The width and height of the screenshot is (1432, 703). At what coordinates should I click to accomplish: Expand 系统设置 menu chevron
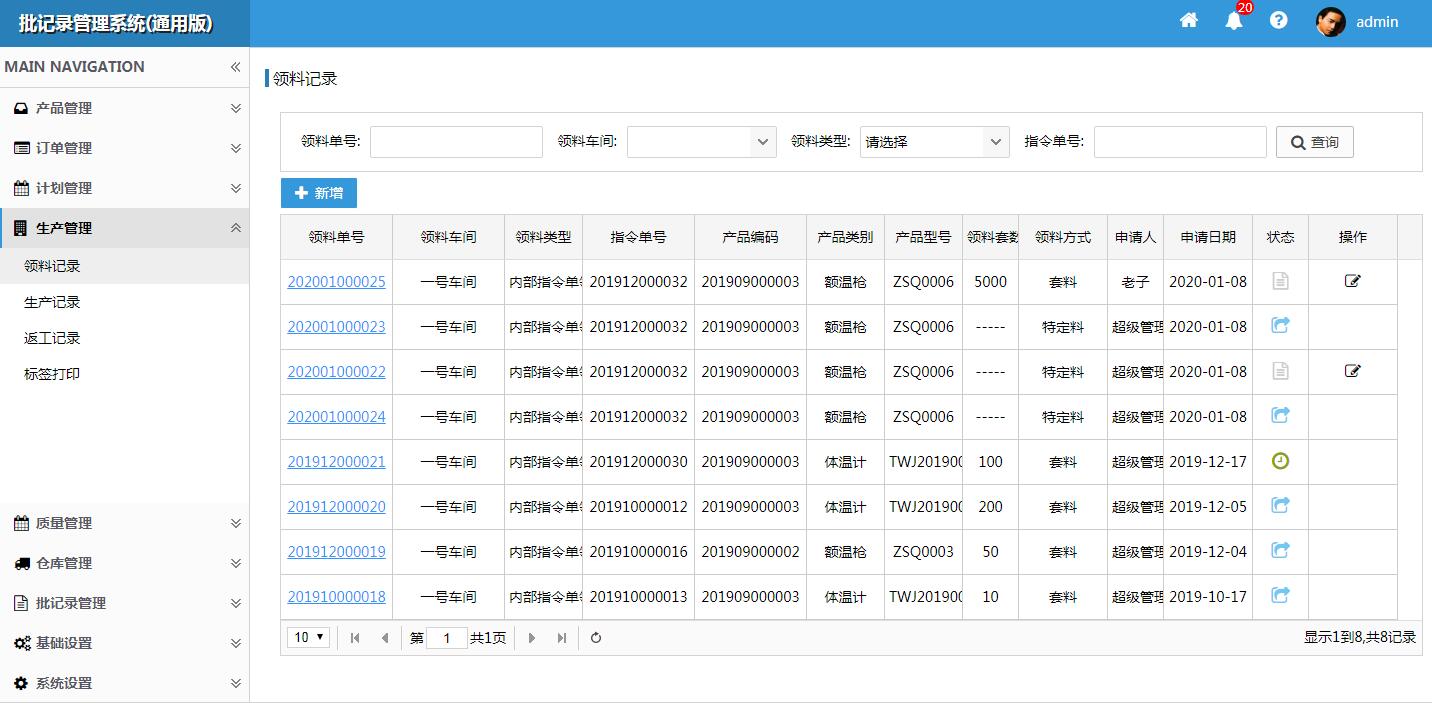click(236, 683)
